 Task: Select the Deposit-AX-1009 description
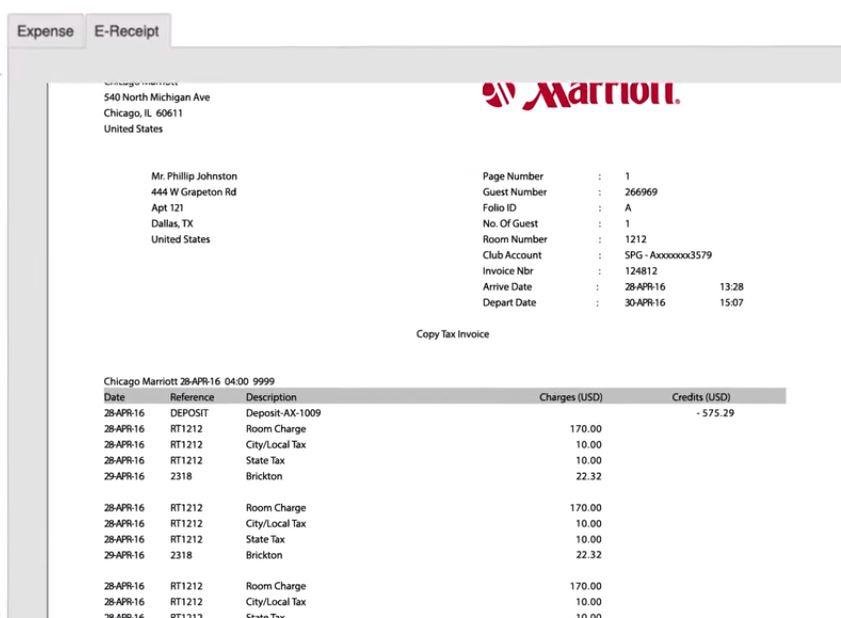click(x=283, y=413)
